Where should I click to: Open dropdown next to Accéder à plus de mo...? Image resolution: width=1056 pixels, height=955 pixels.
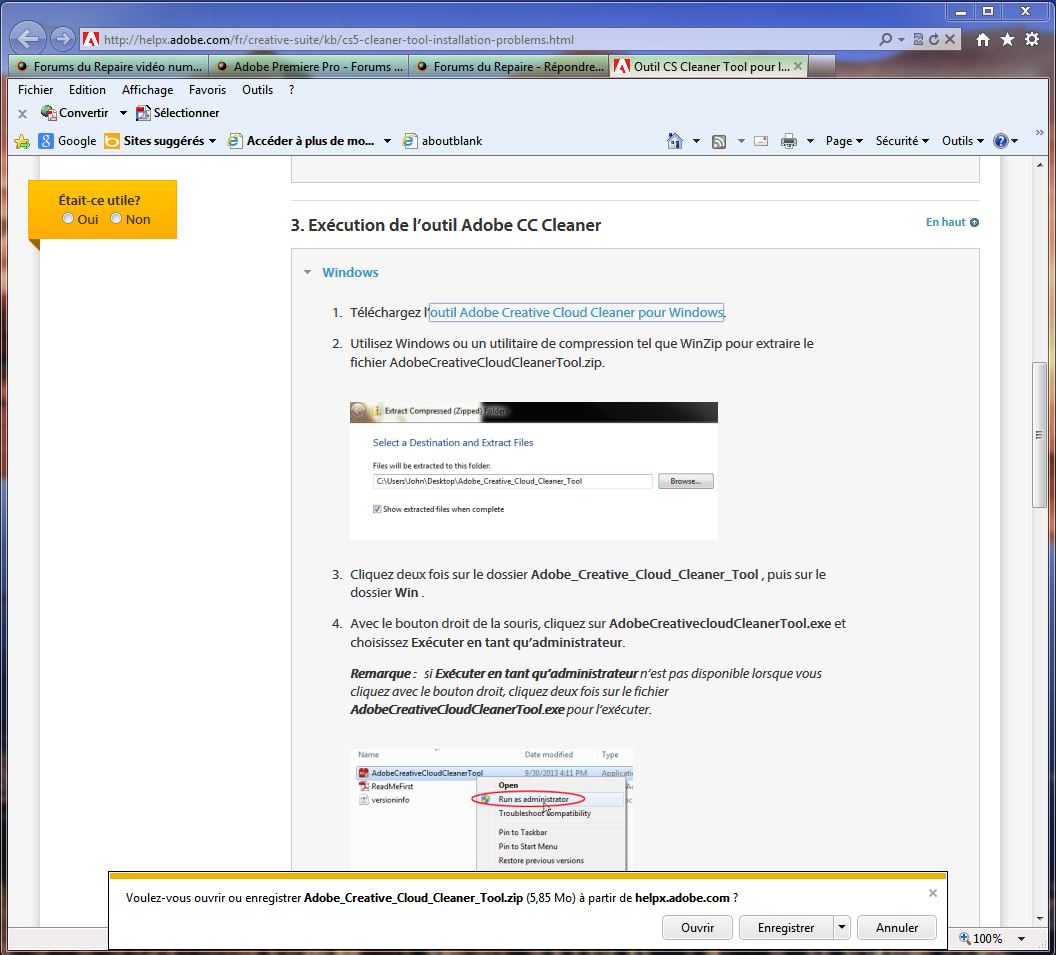pyautogui.click(x=387, y=141)
